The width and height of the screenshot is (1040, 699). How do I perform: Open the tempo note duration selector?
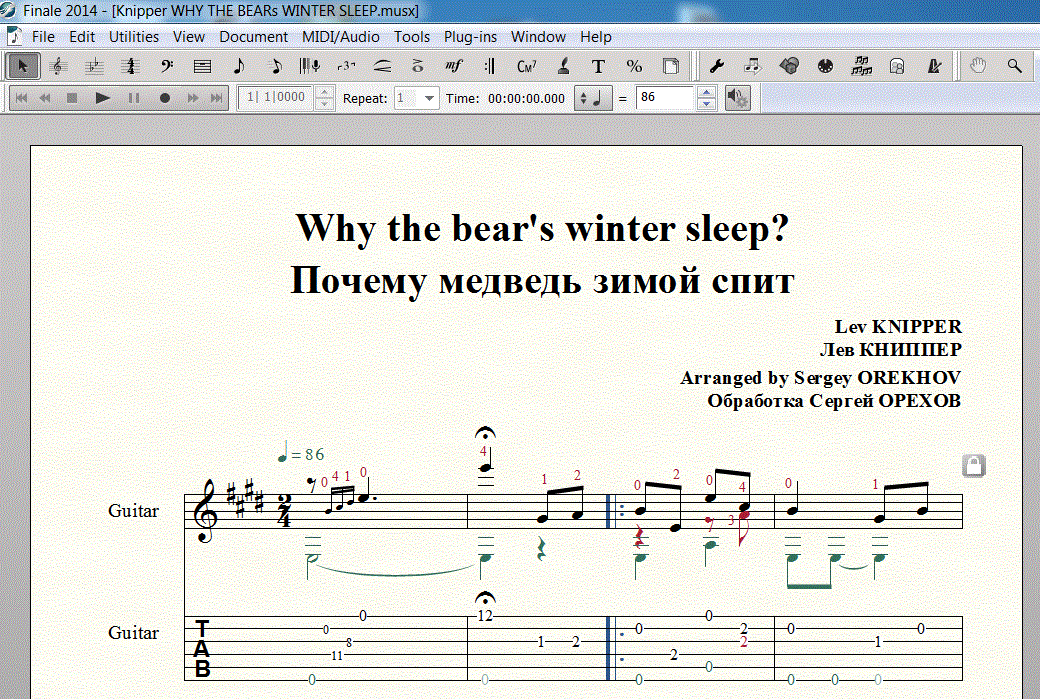point(592,98)
